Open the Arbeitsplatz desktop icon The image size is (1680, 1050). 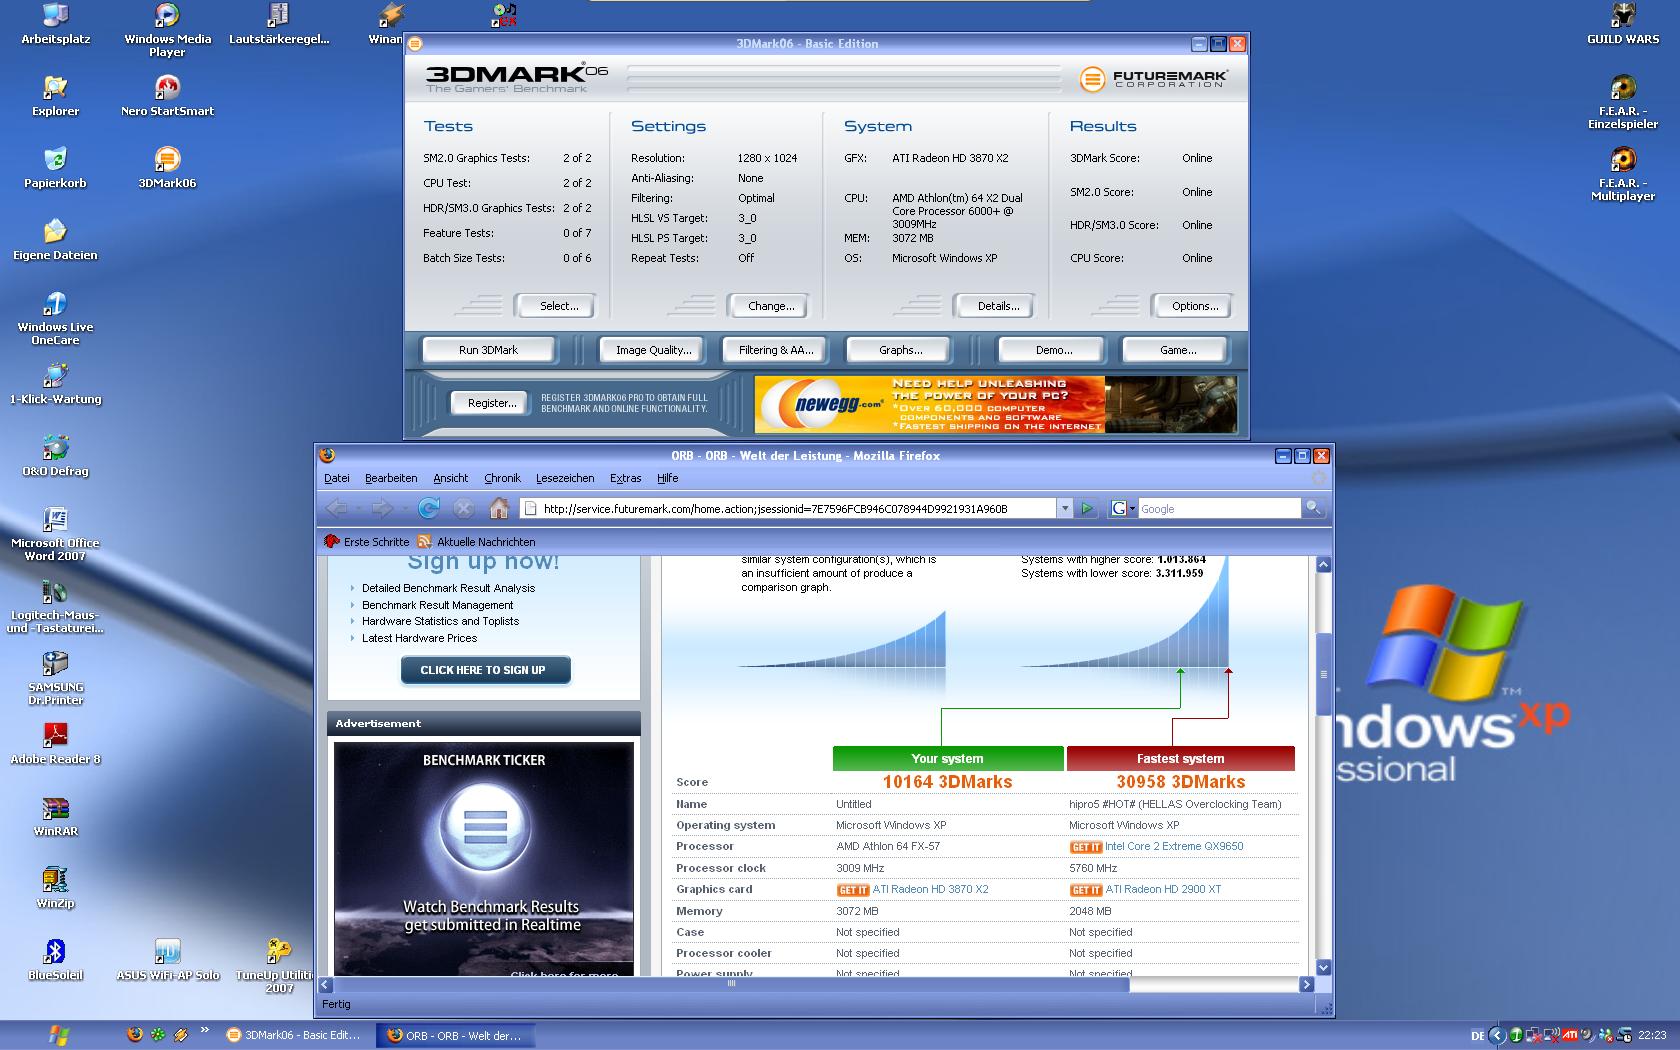click(x=56, y=25)
